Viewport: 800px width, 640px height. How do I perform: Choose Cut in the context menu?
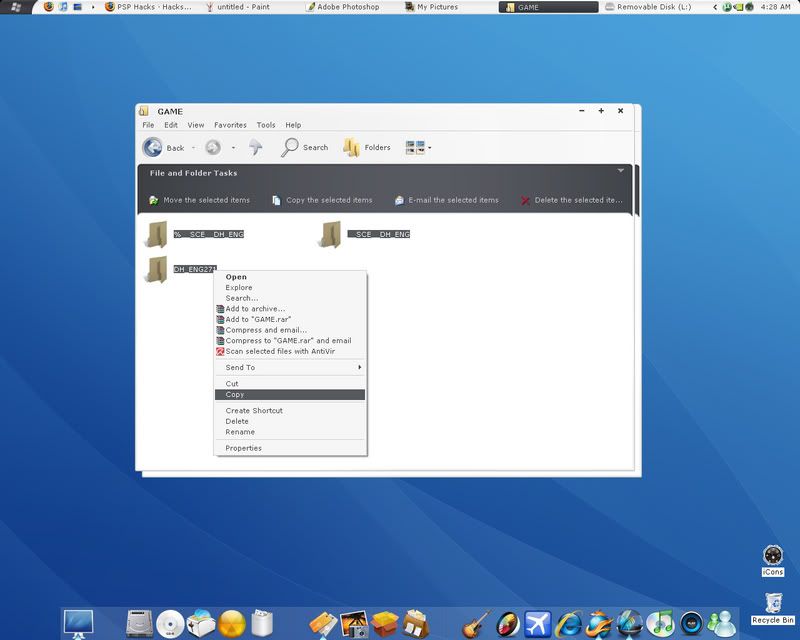click(290, 384)
